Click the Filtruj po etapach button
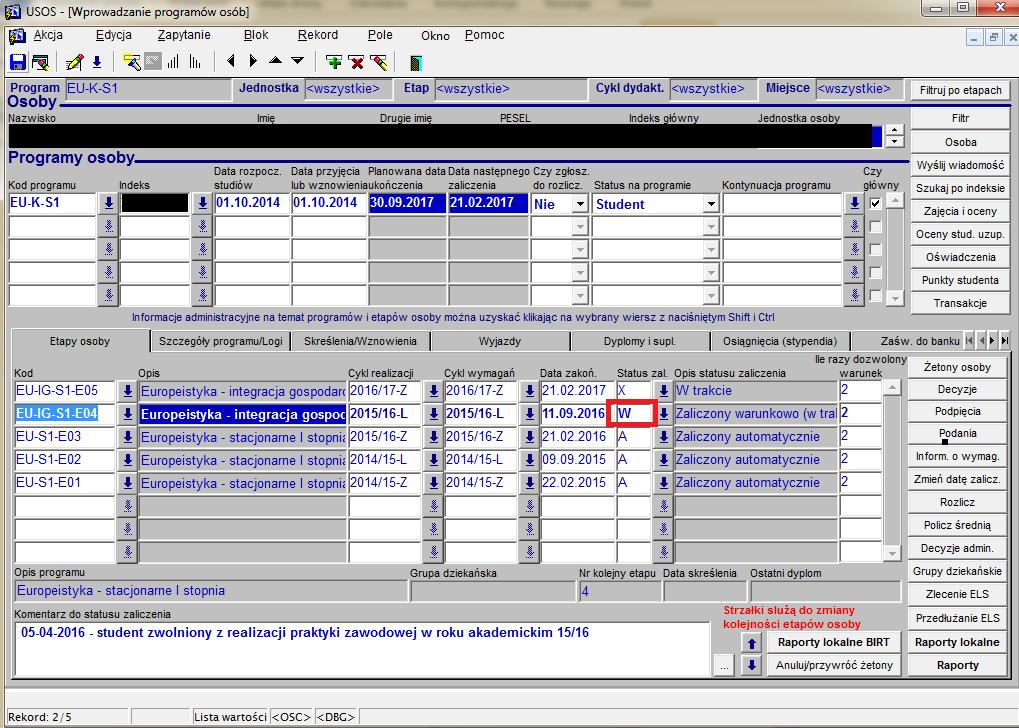The height and width of the screenshot is (728, 1019). tap(961, 90)
